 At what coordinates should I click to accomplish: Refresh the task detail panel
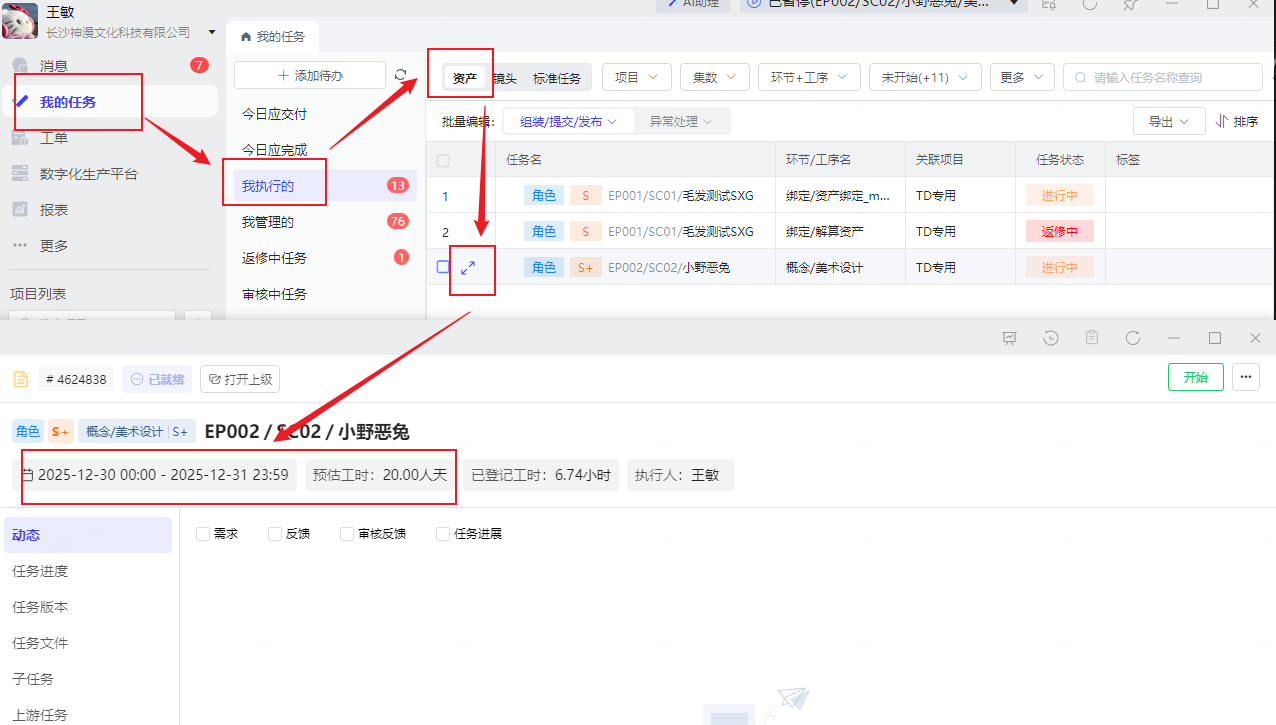point(1132,338)
